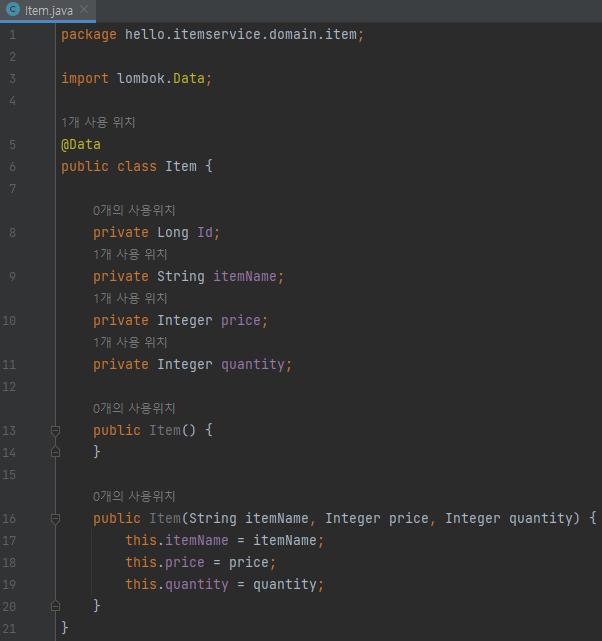Click line number 16 in gutter
Viewport: 602px width, 641px height.
point(9,519)
